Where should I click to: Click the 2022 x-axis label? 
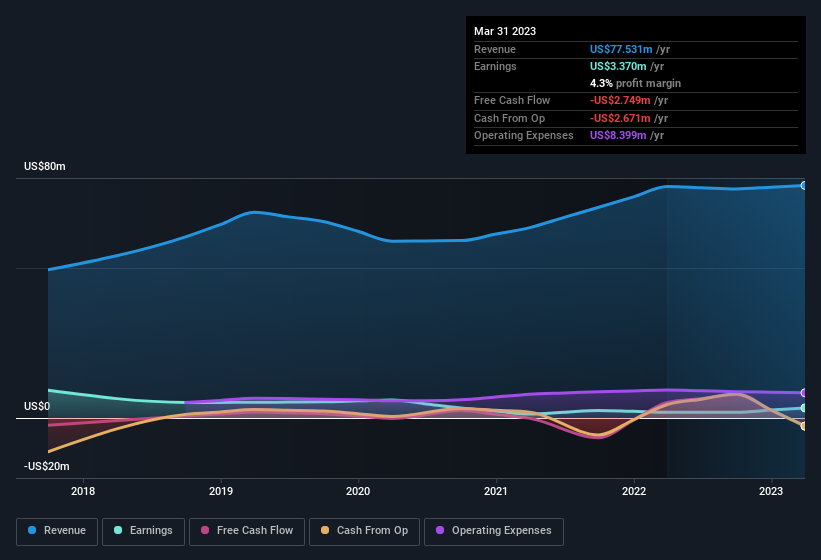(634, 491)
